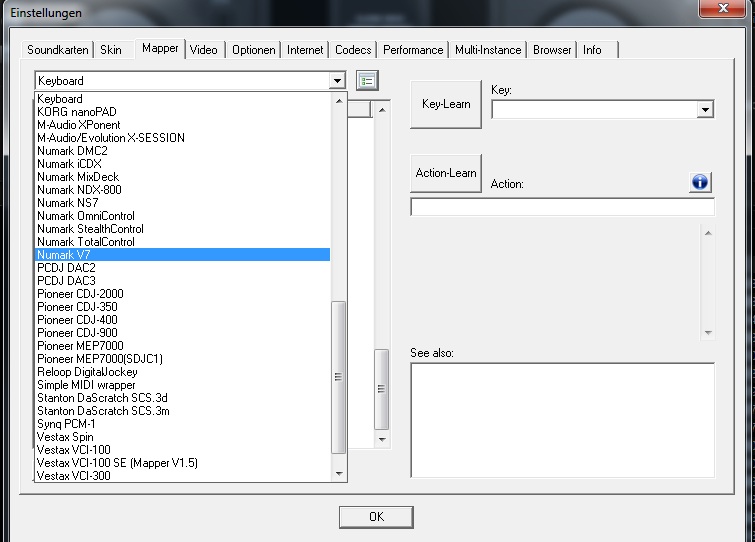Click the Key-Learn button
This screenshot has height=542, width=755.
click(x=446, y=104)
